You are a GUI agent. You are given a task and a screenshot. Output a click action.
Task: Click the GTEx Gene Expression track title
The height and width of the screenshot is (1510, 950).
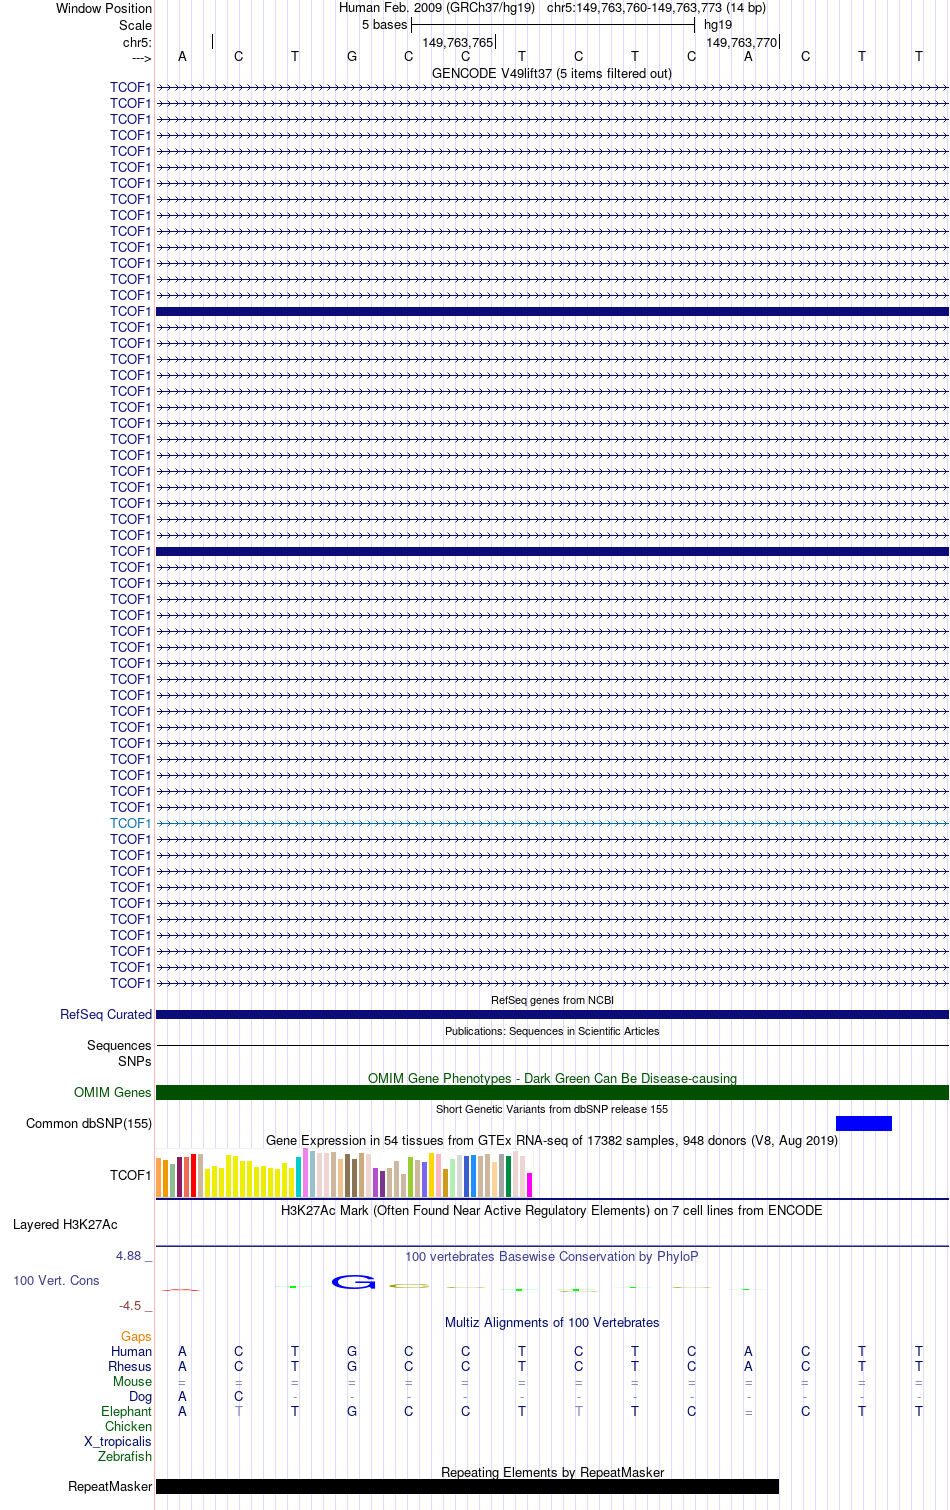click(552, 1140)
